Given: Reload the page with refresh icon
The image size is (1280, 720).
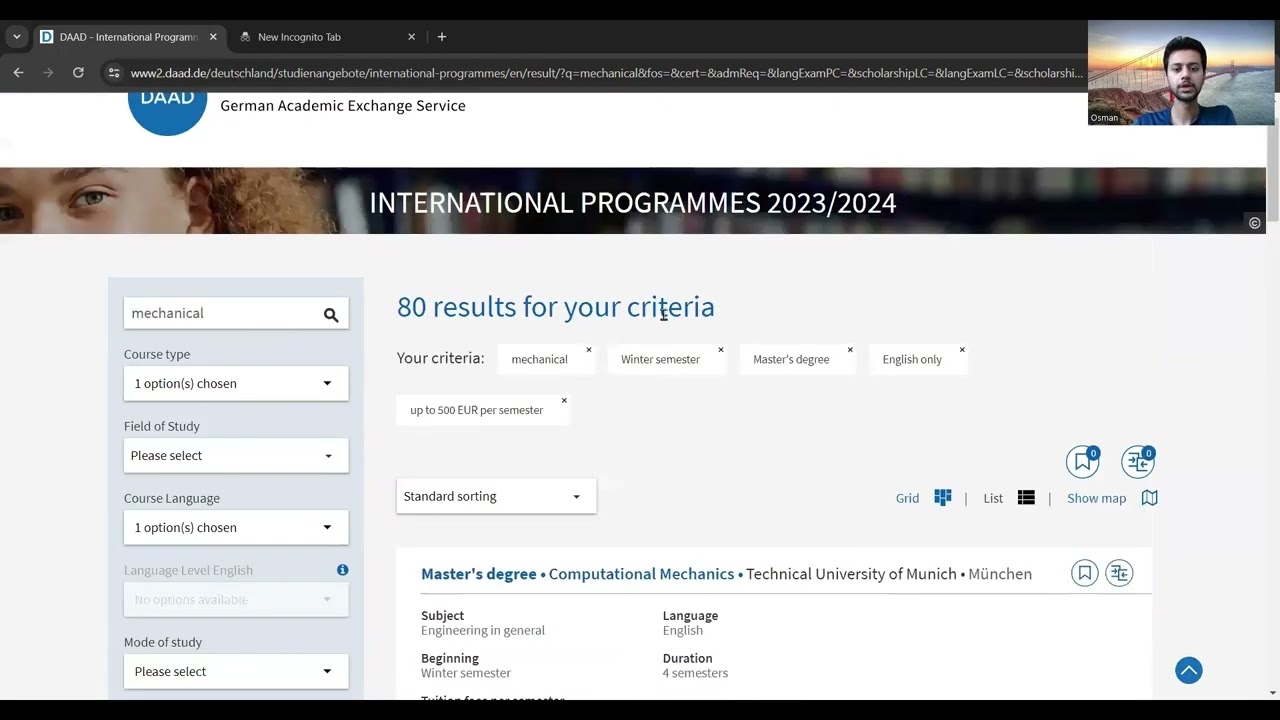Looking at the screenshot, I should [78, 73].
